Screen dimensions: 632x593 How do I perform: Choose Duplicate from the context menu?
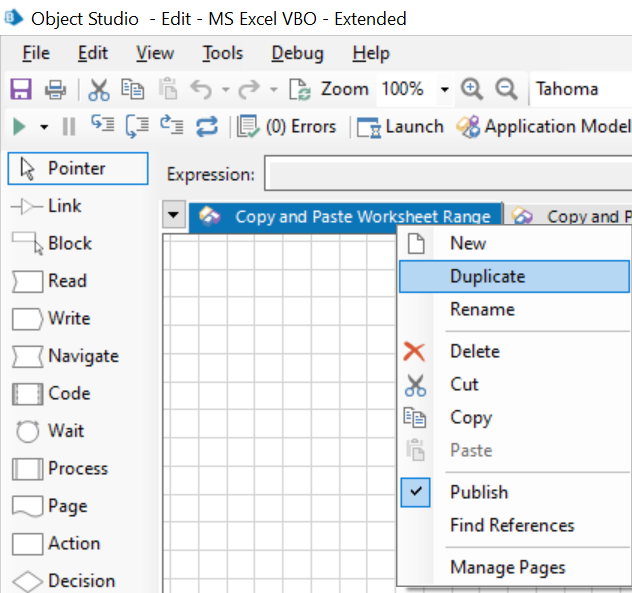click(487, 276)
